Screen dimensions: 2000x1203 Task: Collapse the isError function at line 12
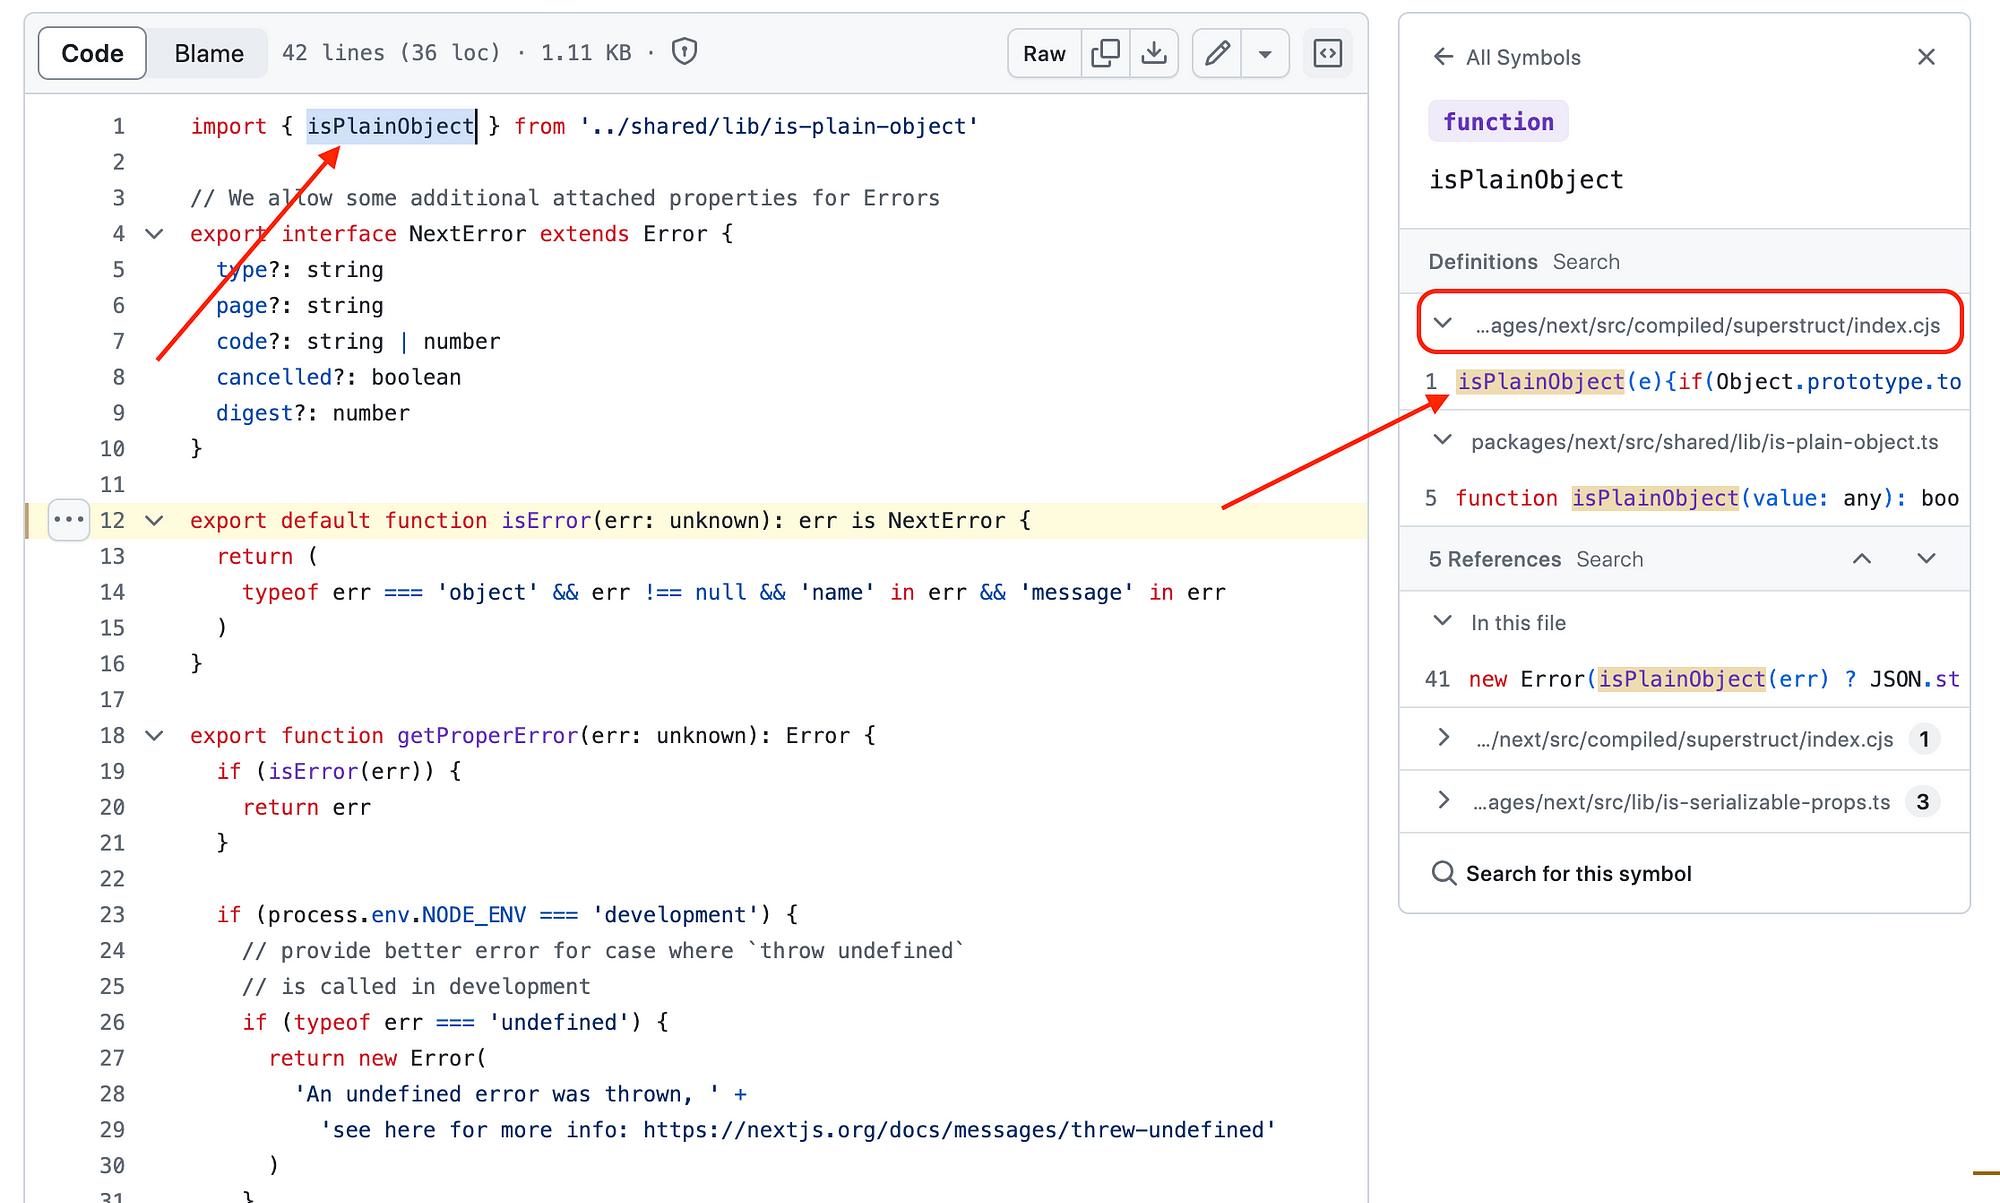154,520
